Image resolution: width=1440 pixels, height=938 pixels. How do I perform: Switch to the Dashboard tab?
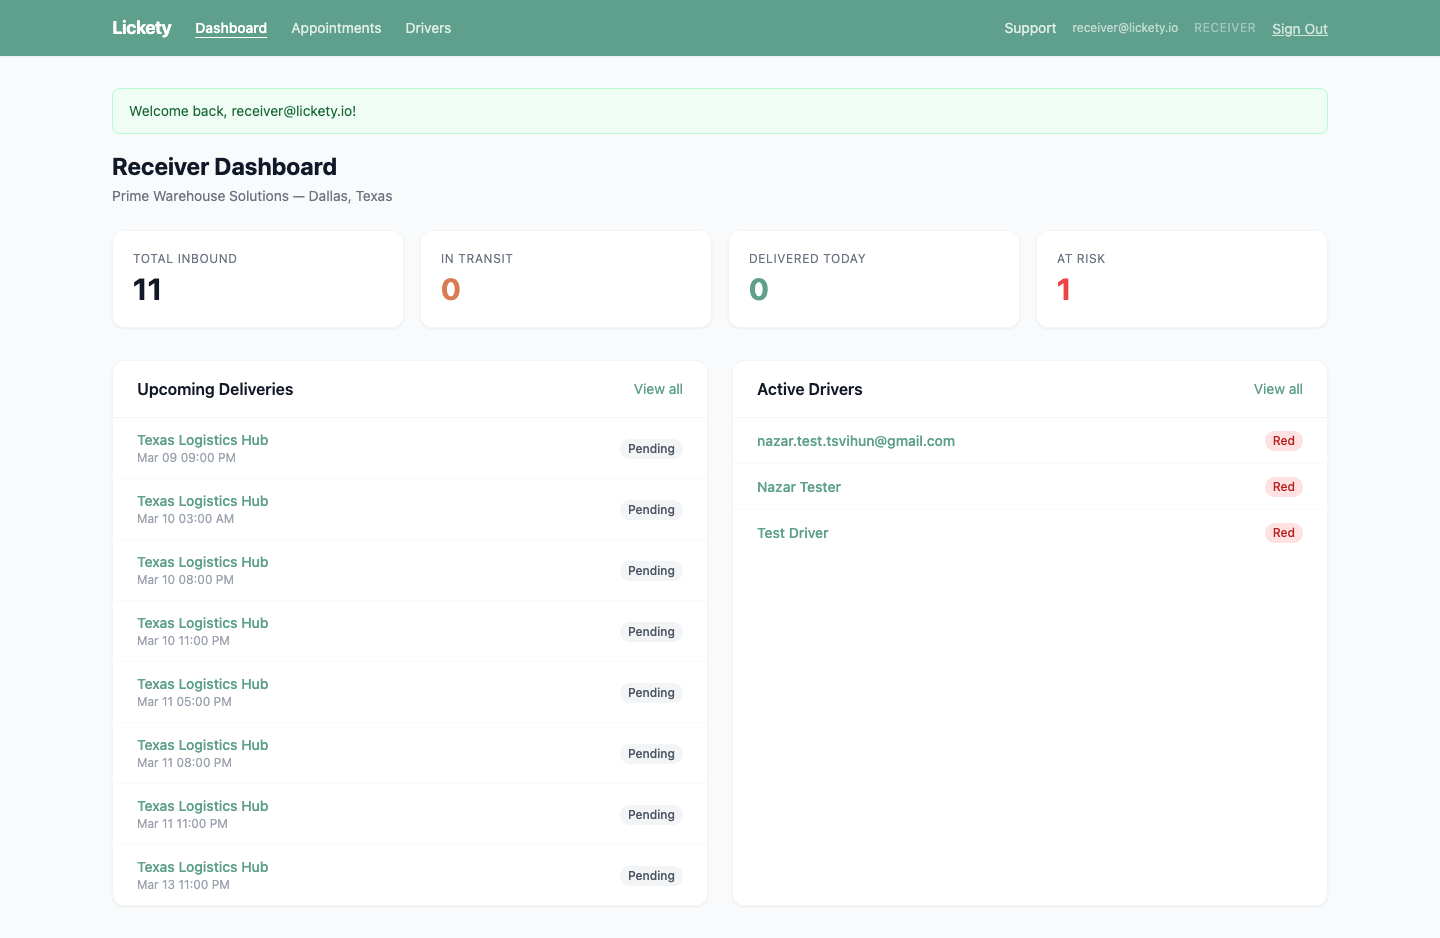click(231, 28)
